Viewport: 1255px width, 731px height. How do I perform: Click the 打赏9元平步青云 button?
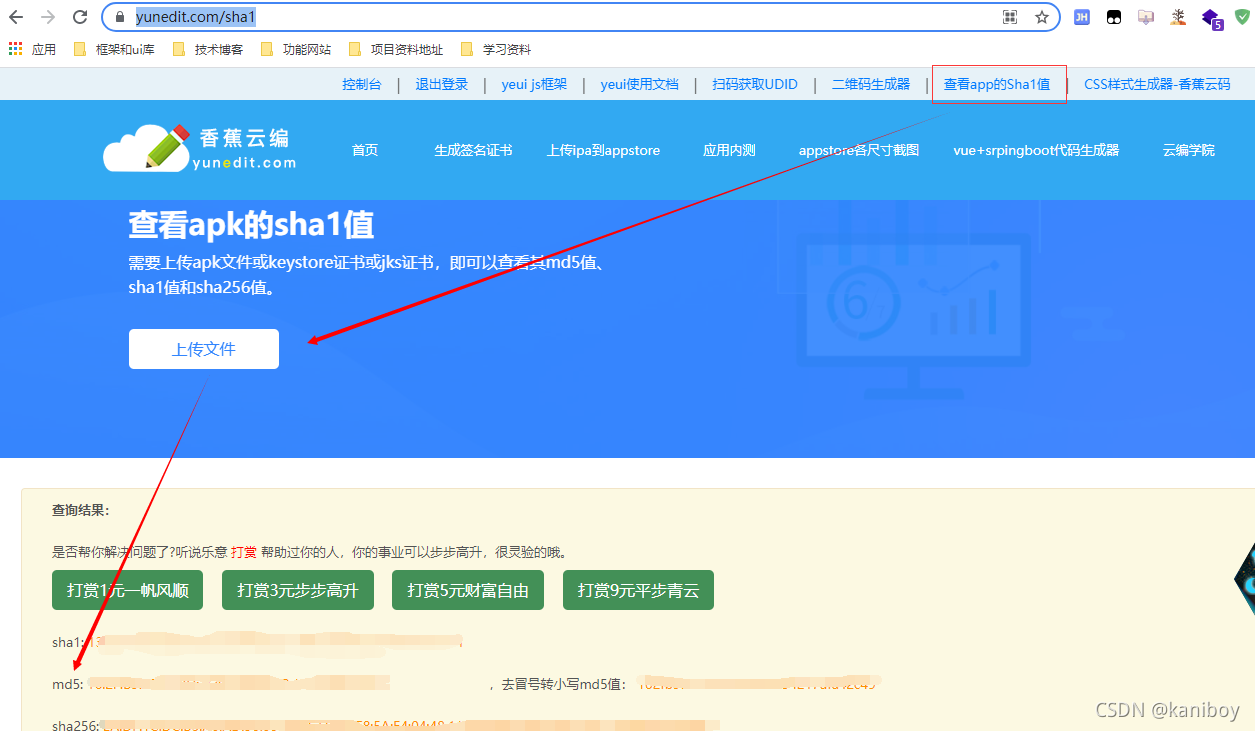click(x=638, y=590)
